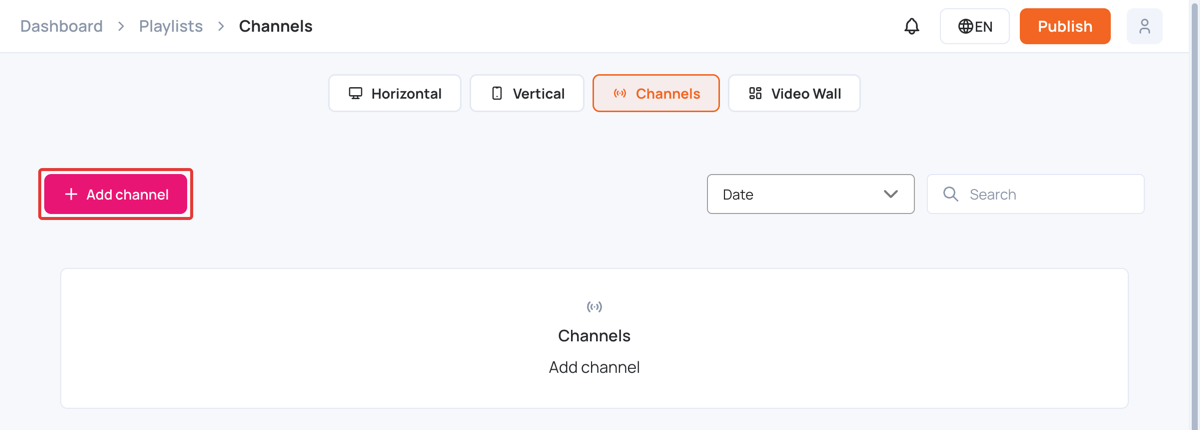Switch to the Vertical tab
The height and width of the screenshot is (430, 1200).
(527, 94)
